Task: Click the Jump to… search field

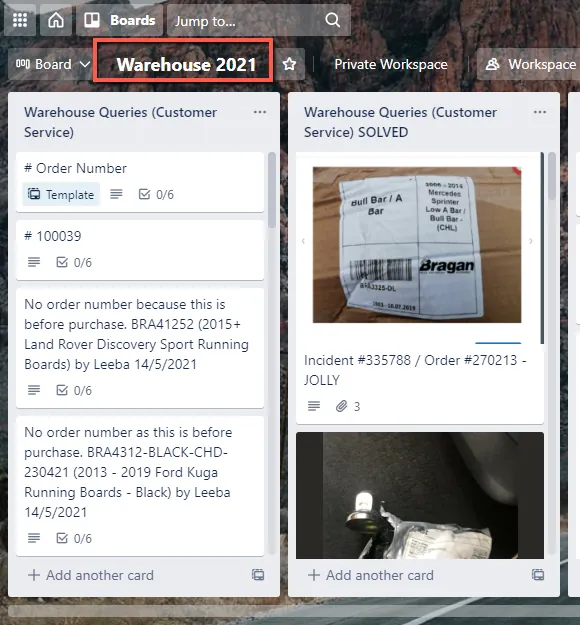Action: [x=259, y=20]
